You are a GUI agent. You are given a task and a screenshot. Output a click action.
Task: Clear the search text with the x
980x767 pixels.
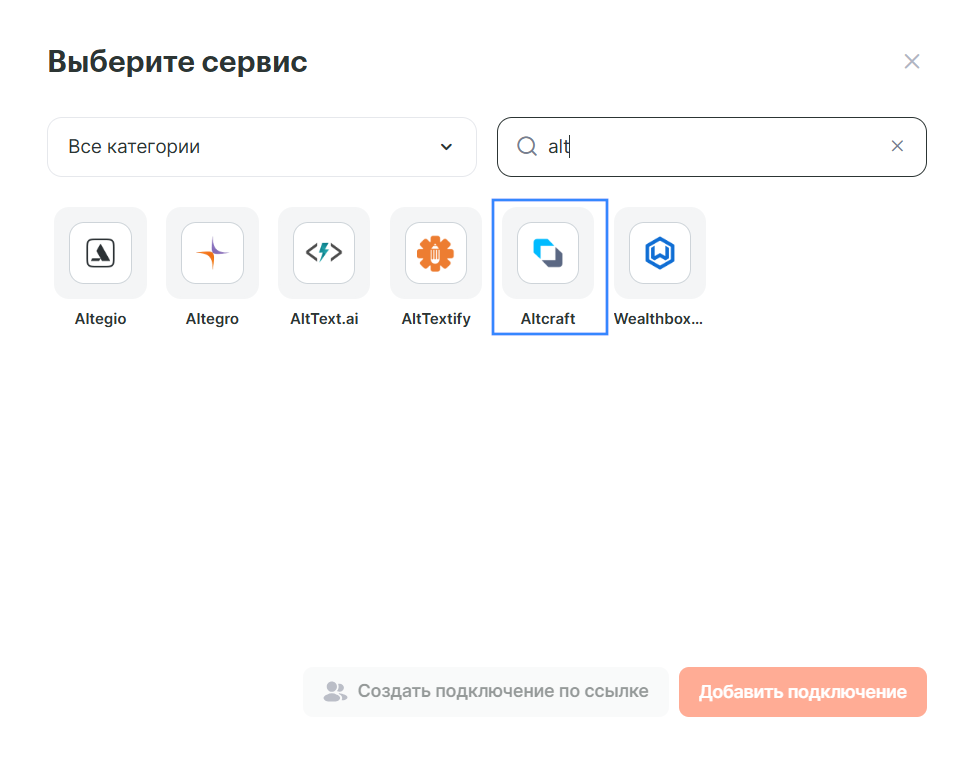[x=897, y=146]
